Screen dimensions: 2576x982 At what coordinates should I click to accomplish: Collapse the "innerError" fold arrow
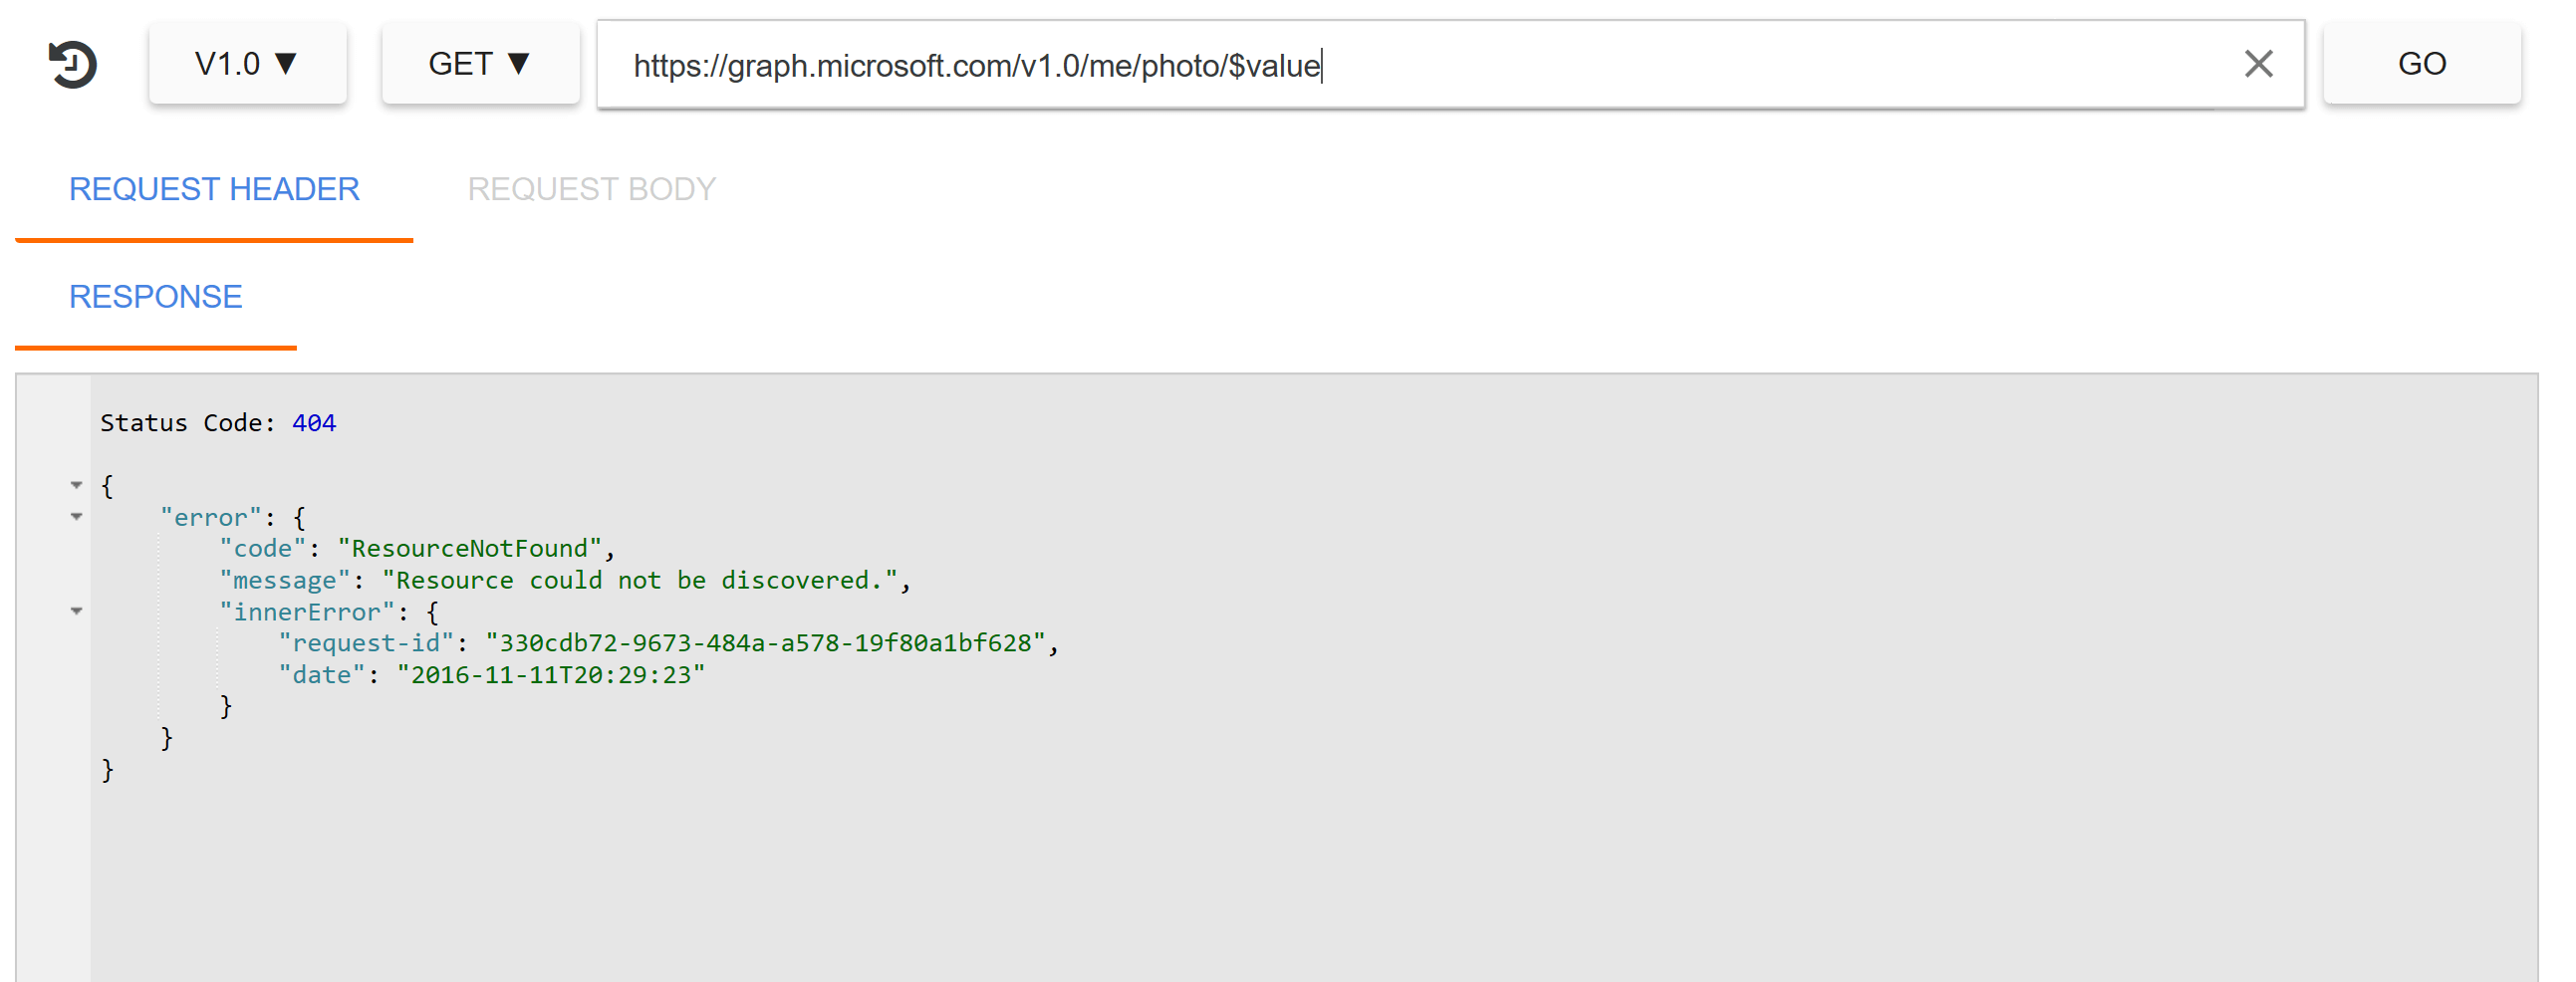(76, 611)
